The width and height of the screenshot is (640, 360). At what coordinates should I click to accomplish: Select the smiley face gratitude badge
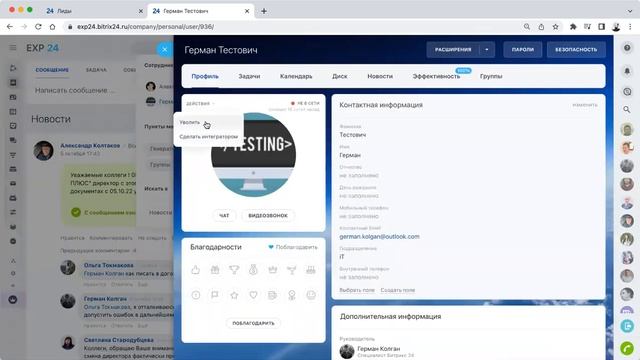tap(311, 295)
